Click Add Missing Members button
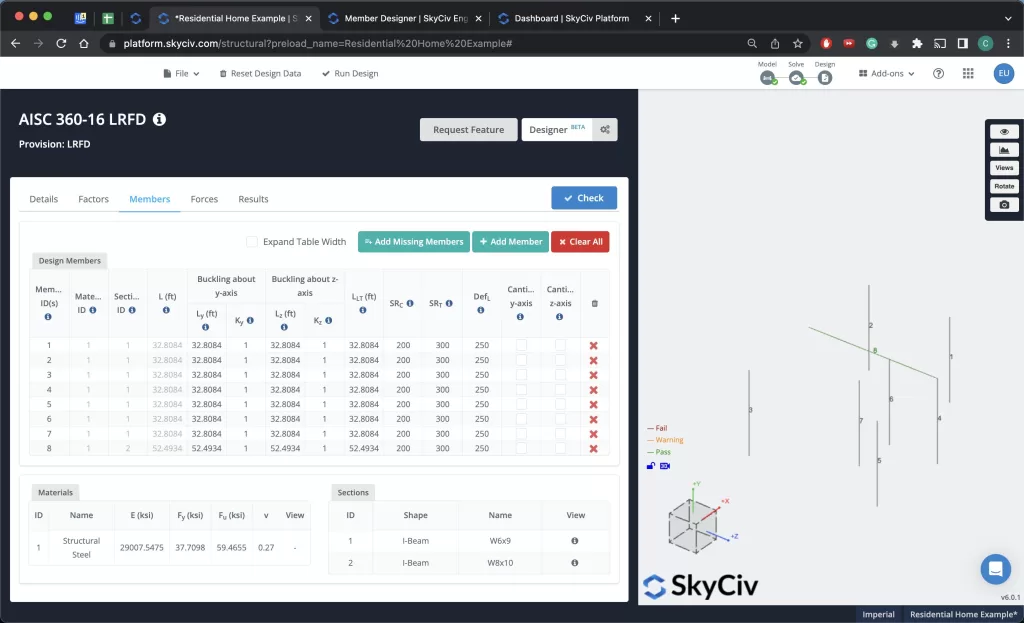1024x623 pixels. pos(413,242)
